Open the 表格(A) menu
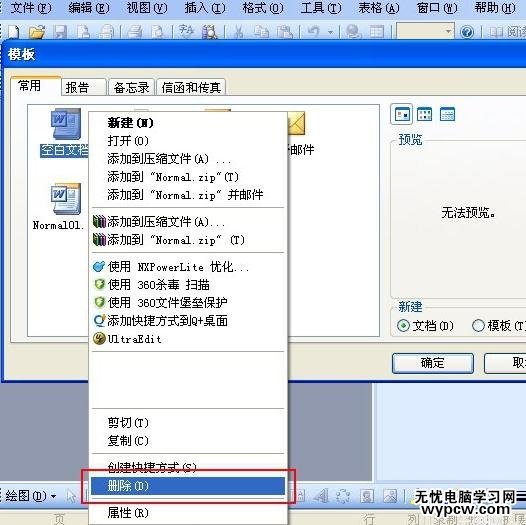The image size is (526, 525). (x=379, y=8)
